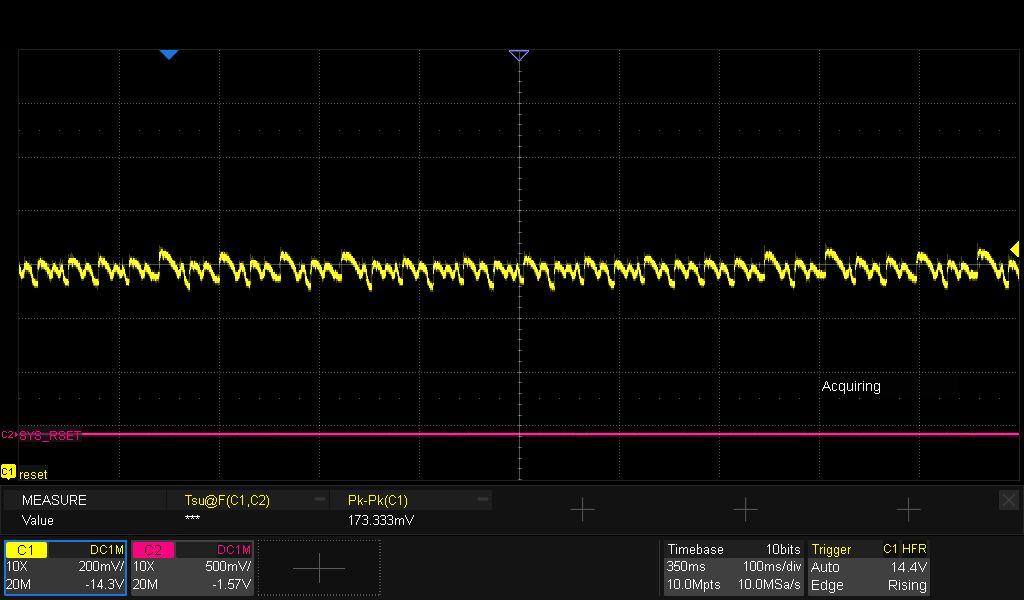Open the Tsu@F(C1,C2) measurement header
The height and width of the screenshot is (600, 1024).
click(227, 500)
